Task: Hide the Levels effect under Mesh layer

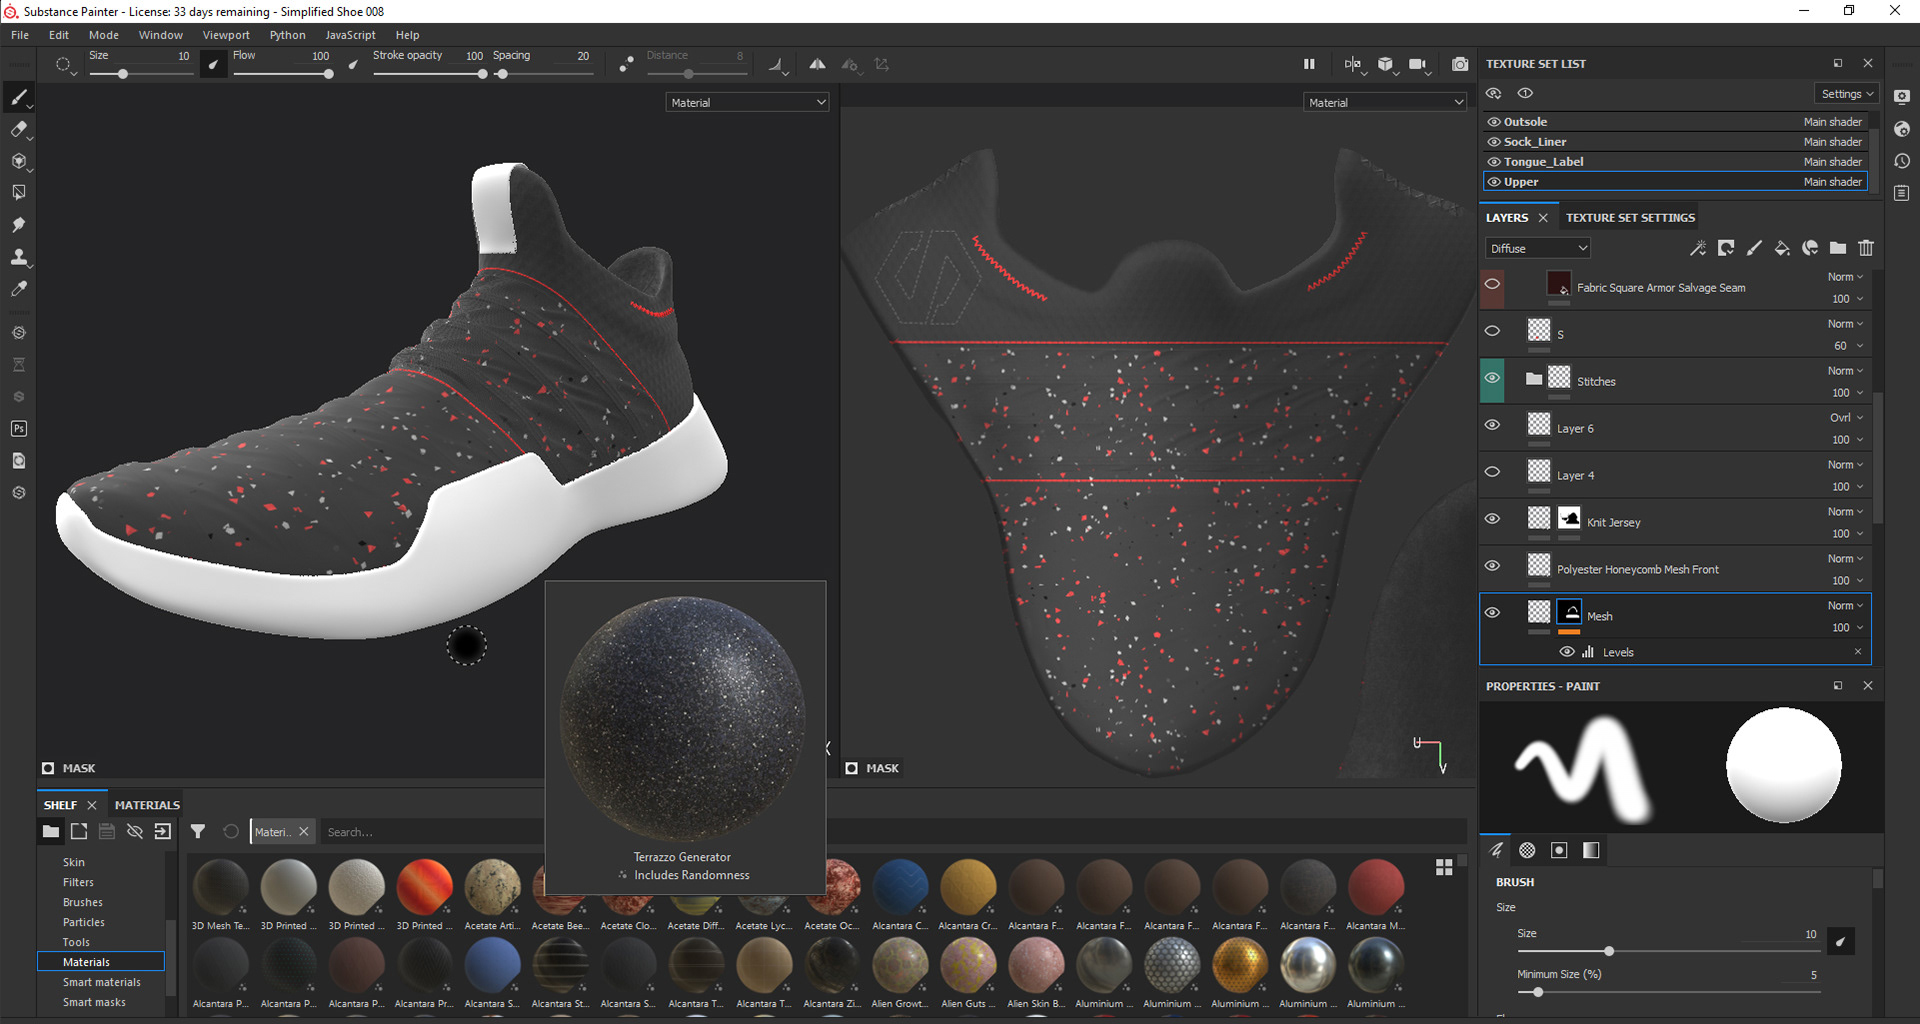Action: (x=1567, y=651)
